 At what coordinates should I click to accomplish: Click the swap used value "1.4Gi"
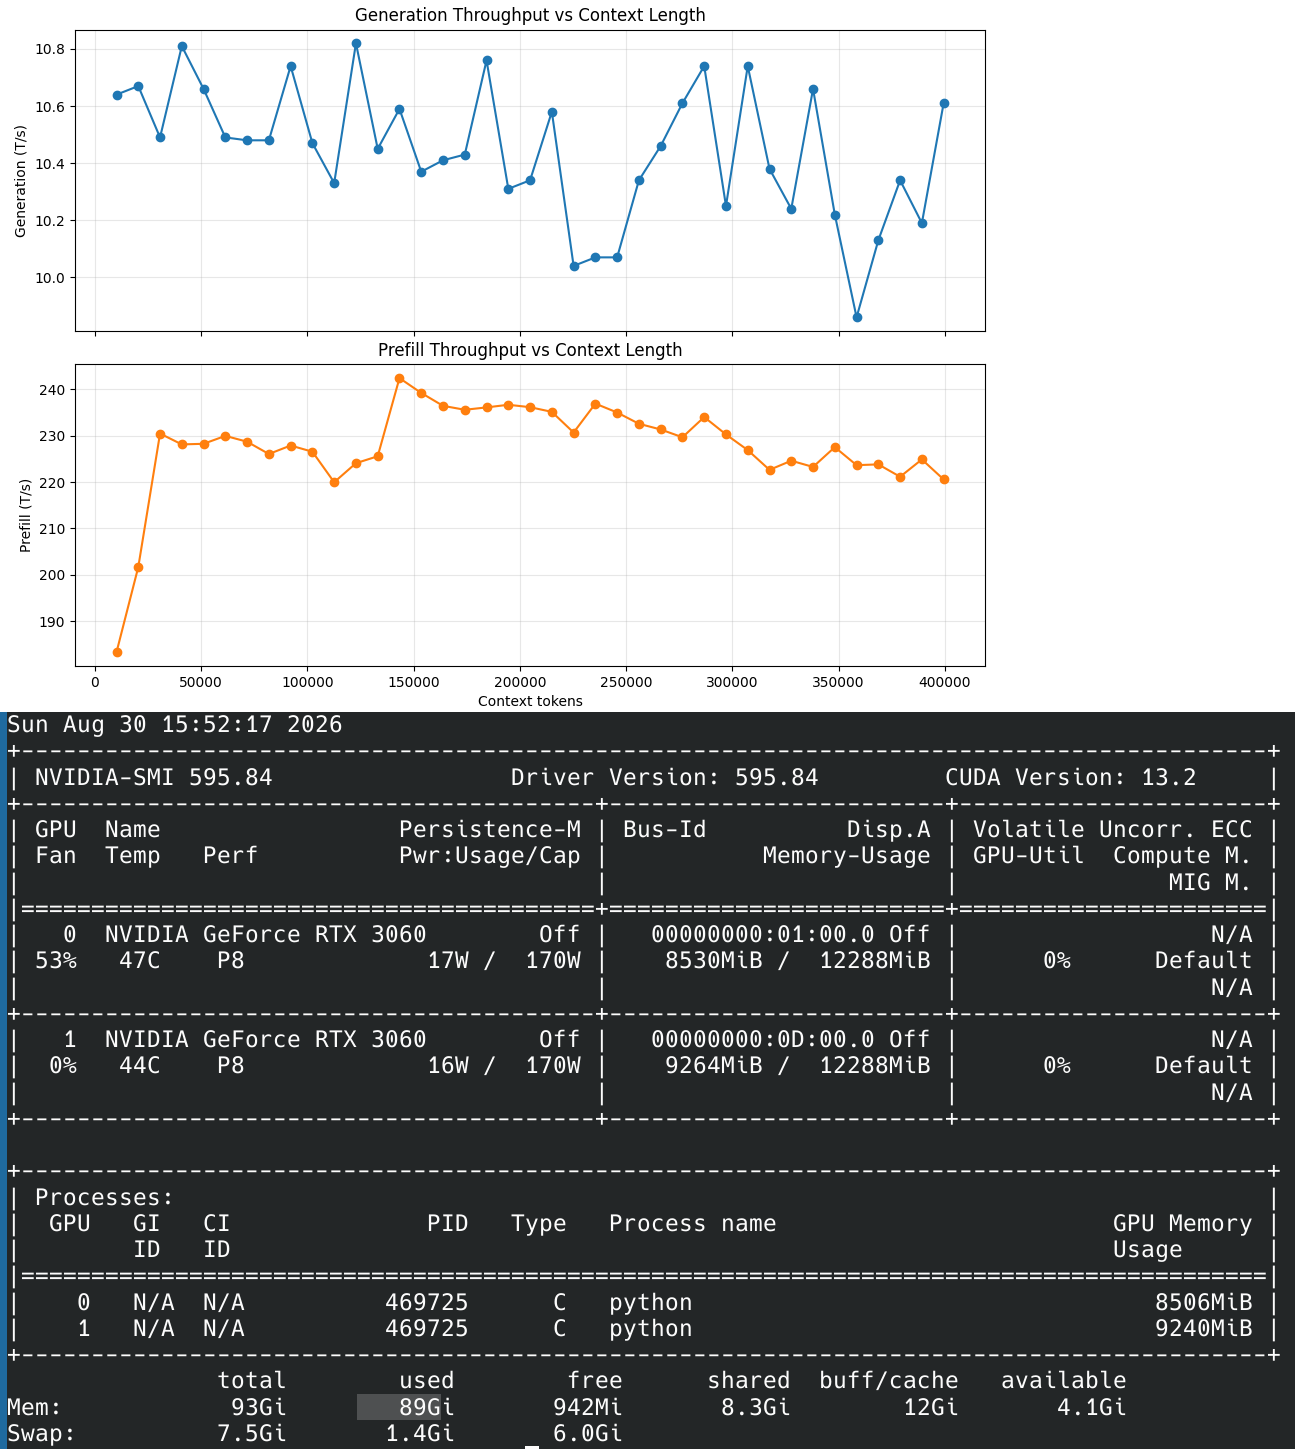click(420, 1434)
